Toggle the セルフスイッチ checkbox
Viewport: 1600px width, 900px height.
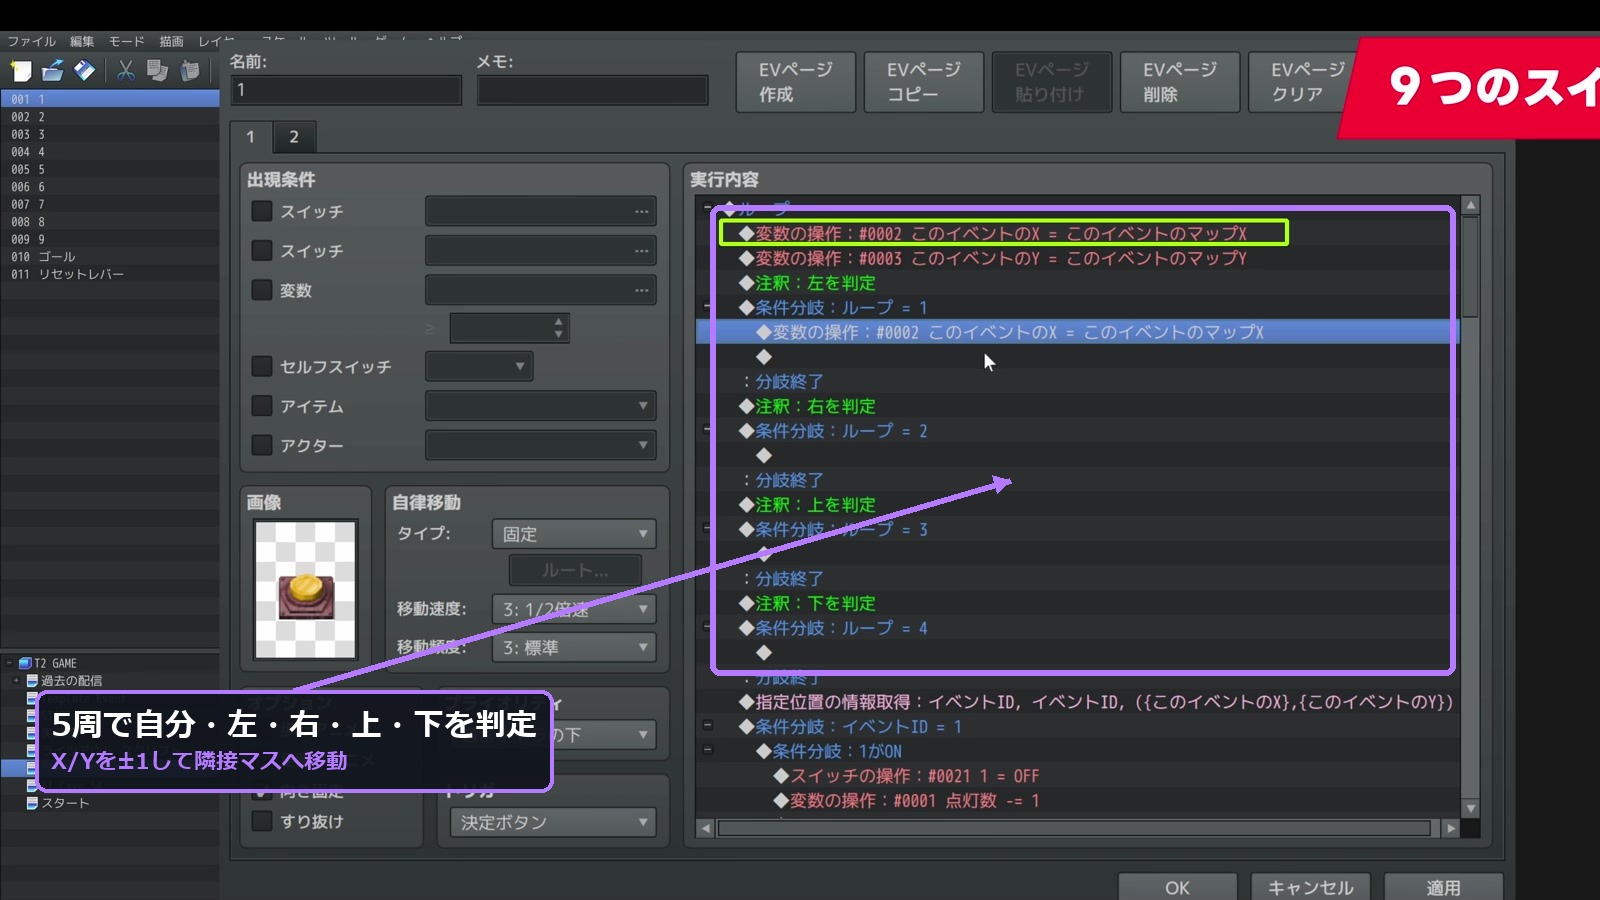(x=262, y=366)
